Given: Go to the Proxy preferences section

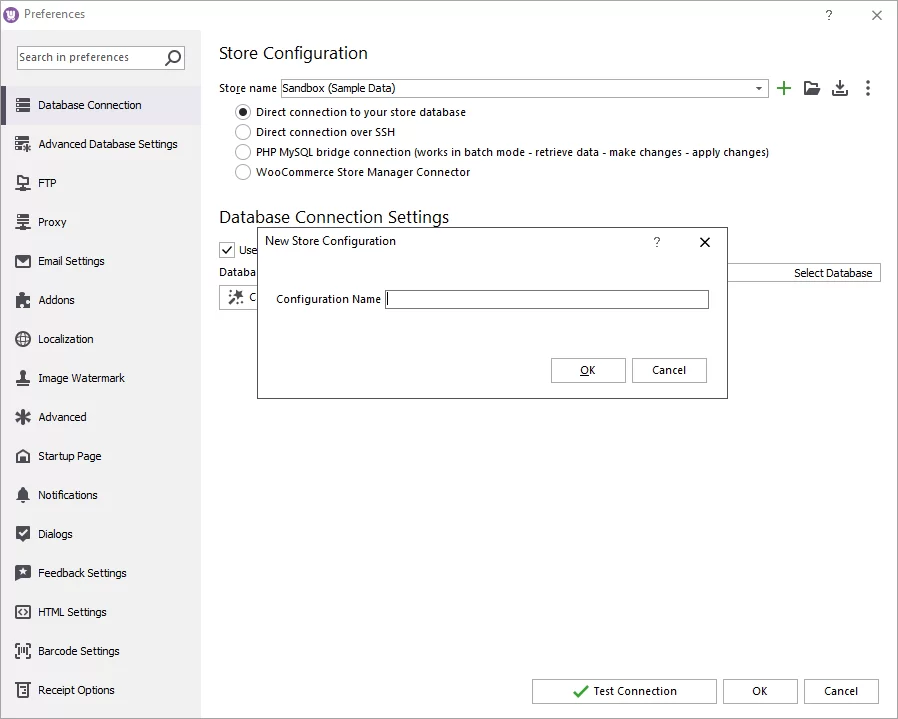Looking at the screenshot, I should 22,222.
